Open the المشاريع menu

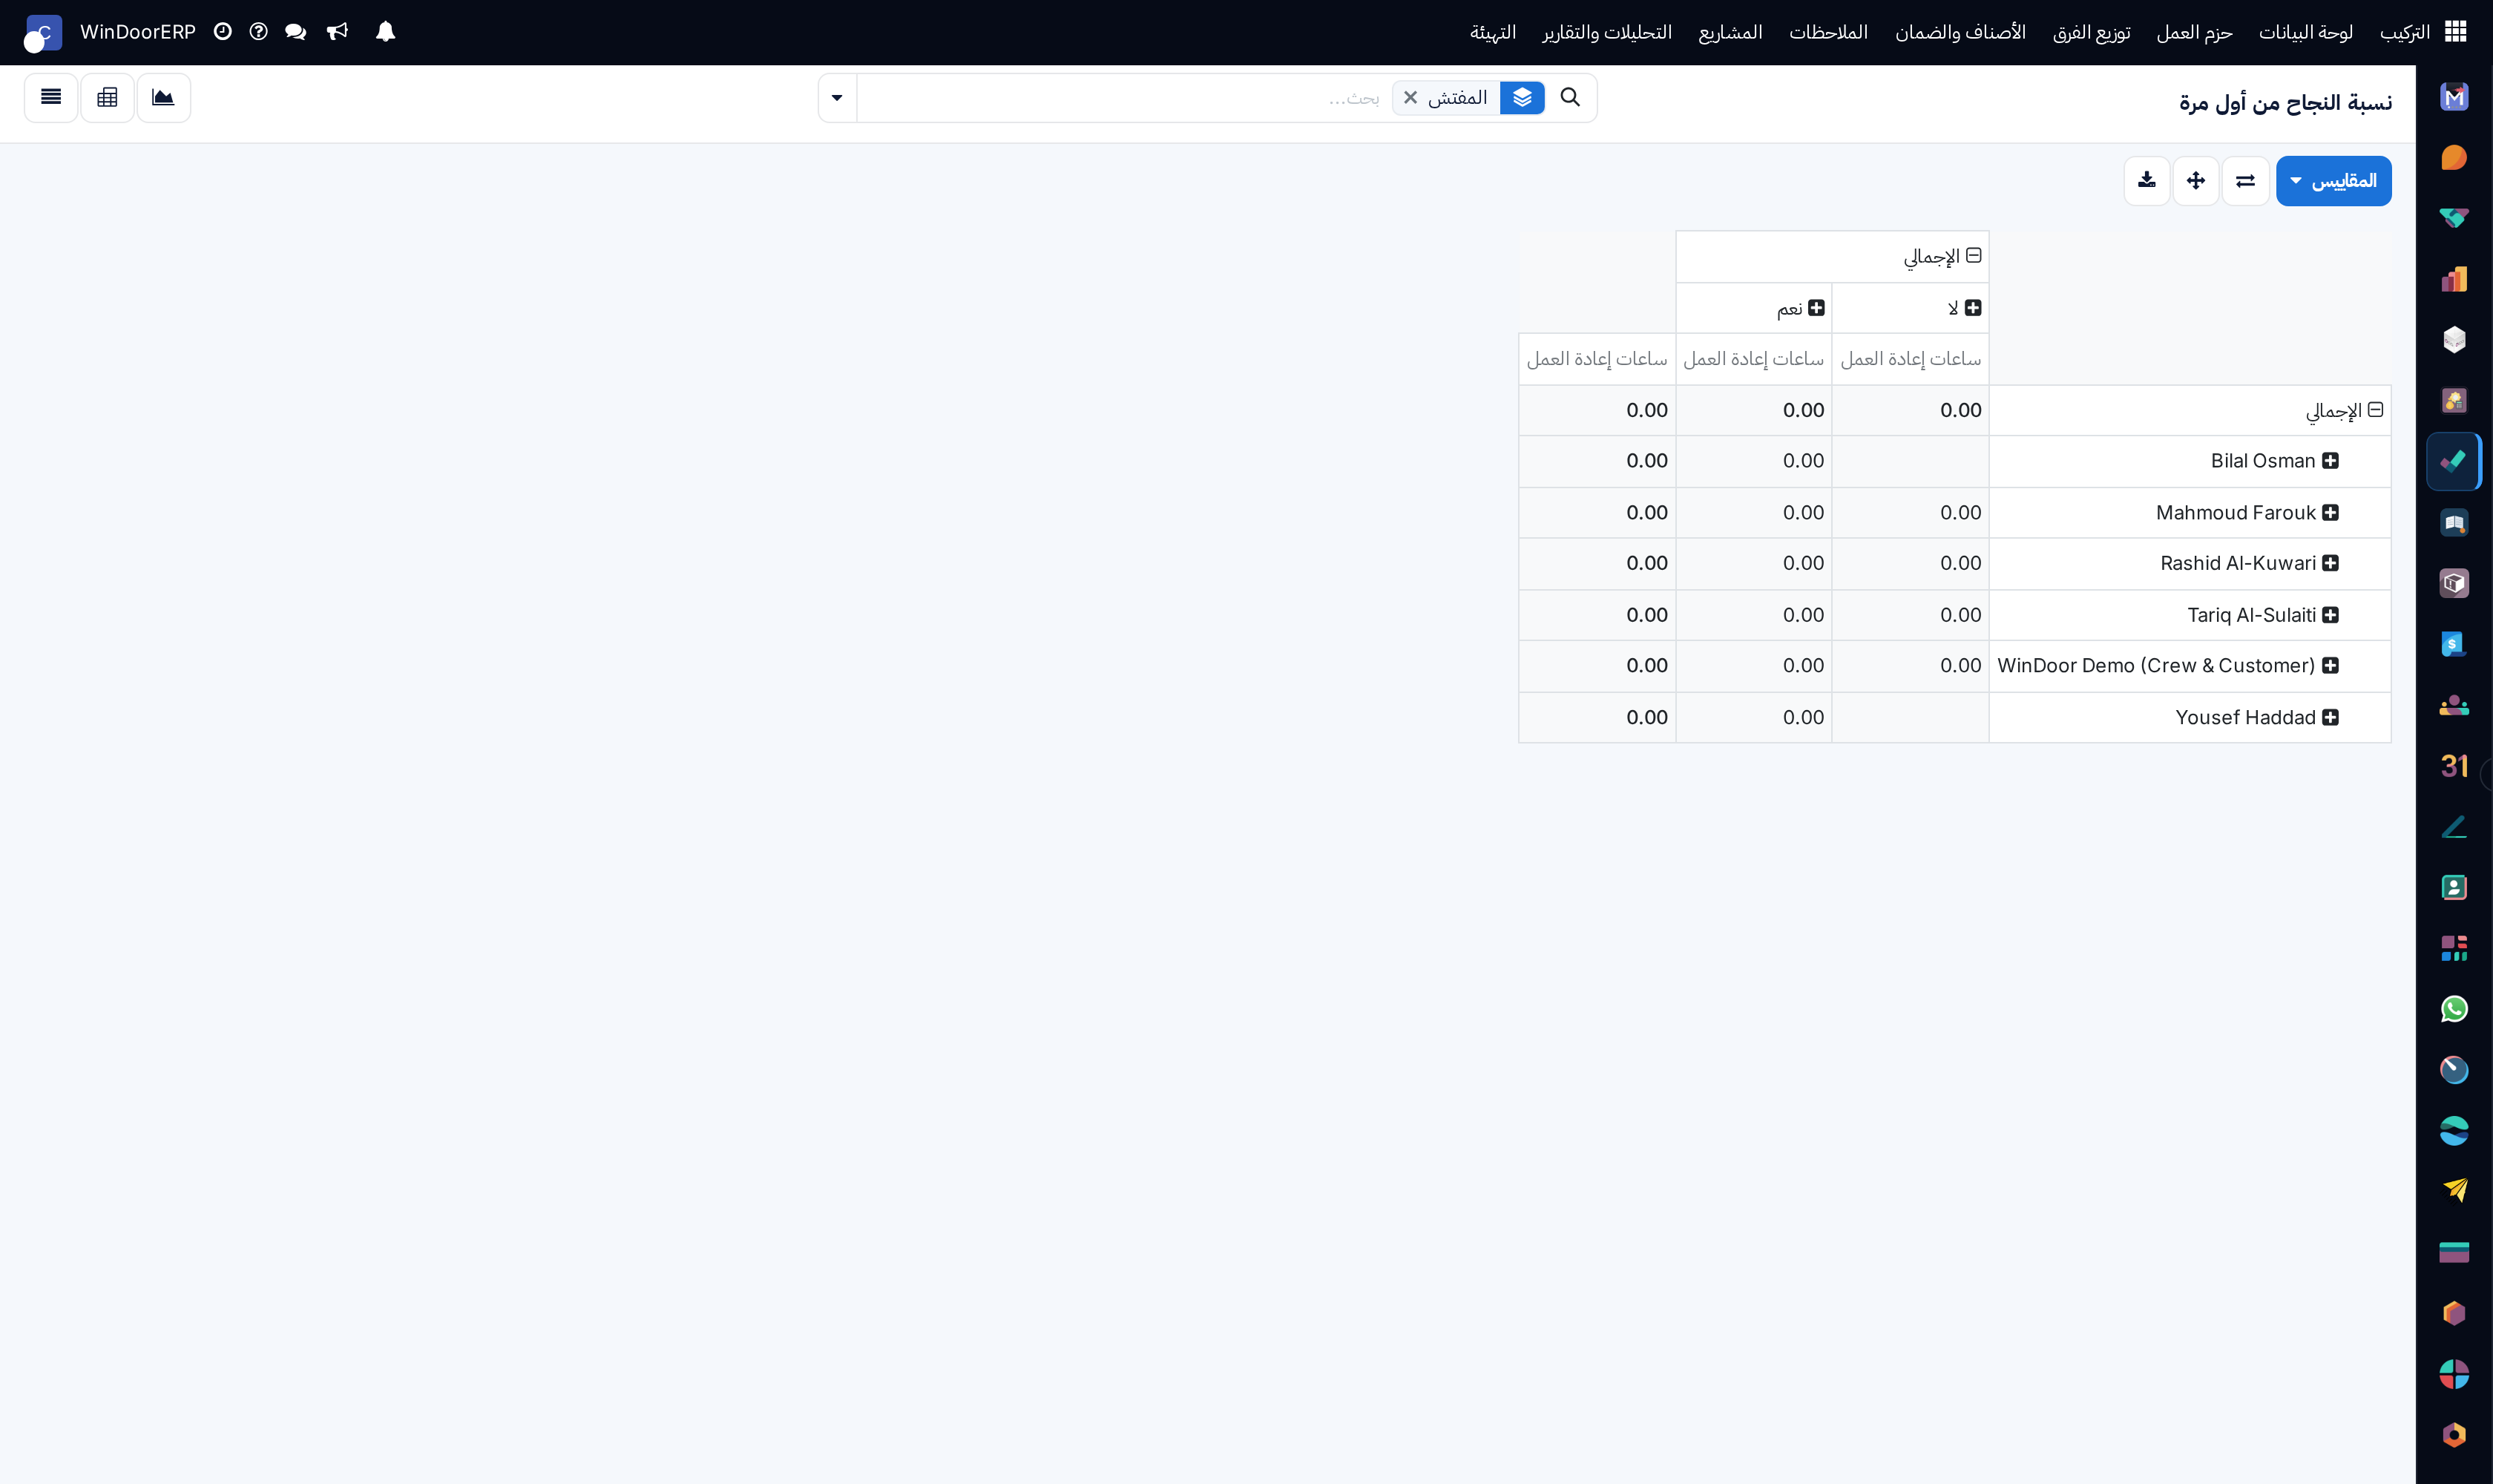click(1730, 32)
